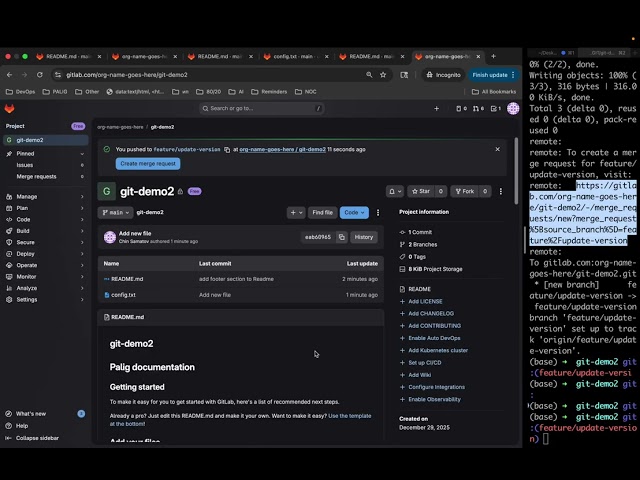Screen dimensions: 640x480
Task: Select git-demo2 project in sidebar
Action: click(45, 140)
